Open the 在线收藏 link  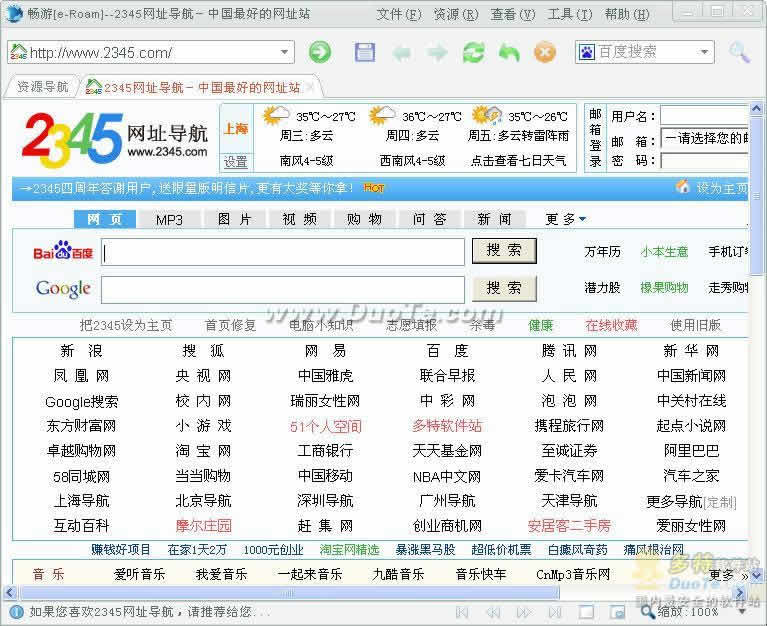[x=611, y=325]
